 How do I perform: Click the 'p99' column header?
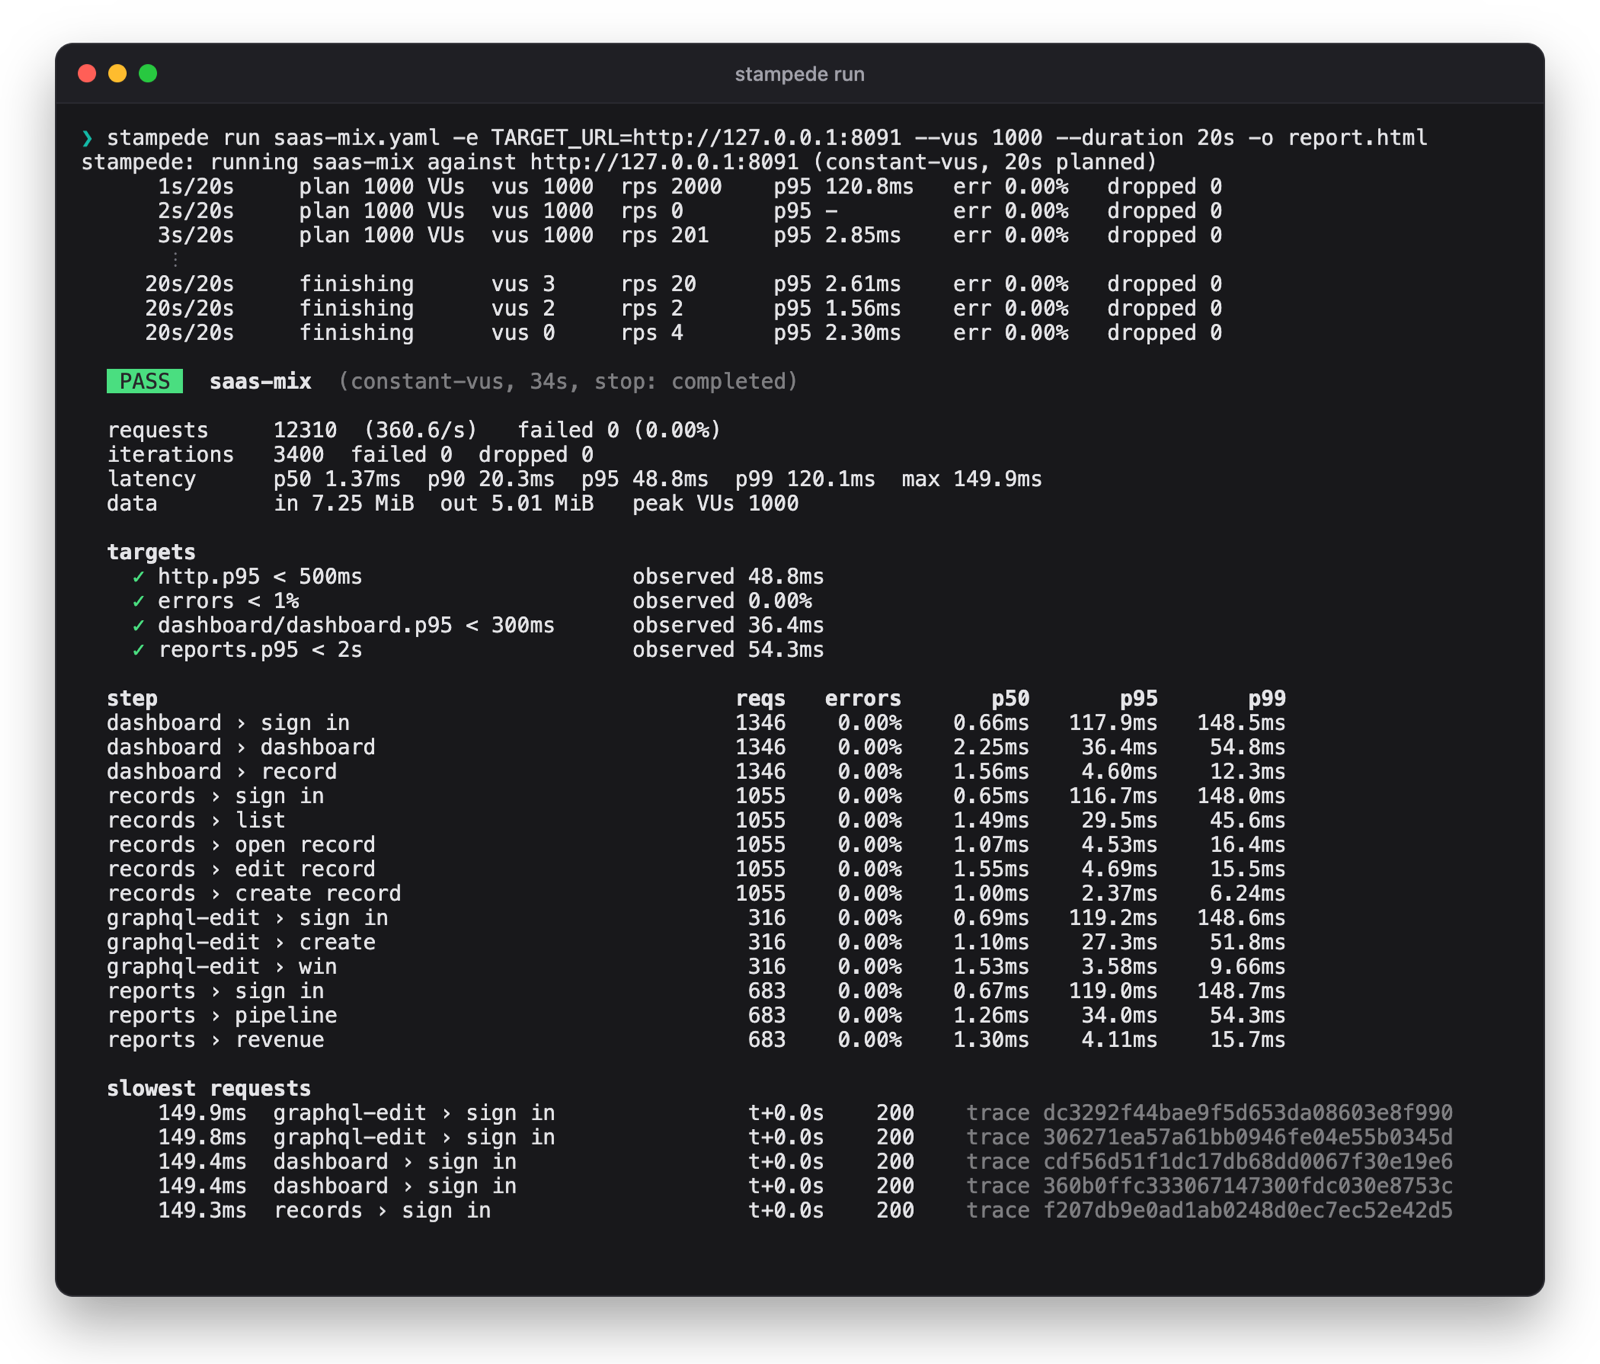pos(1266,698)
